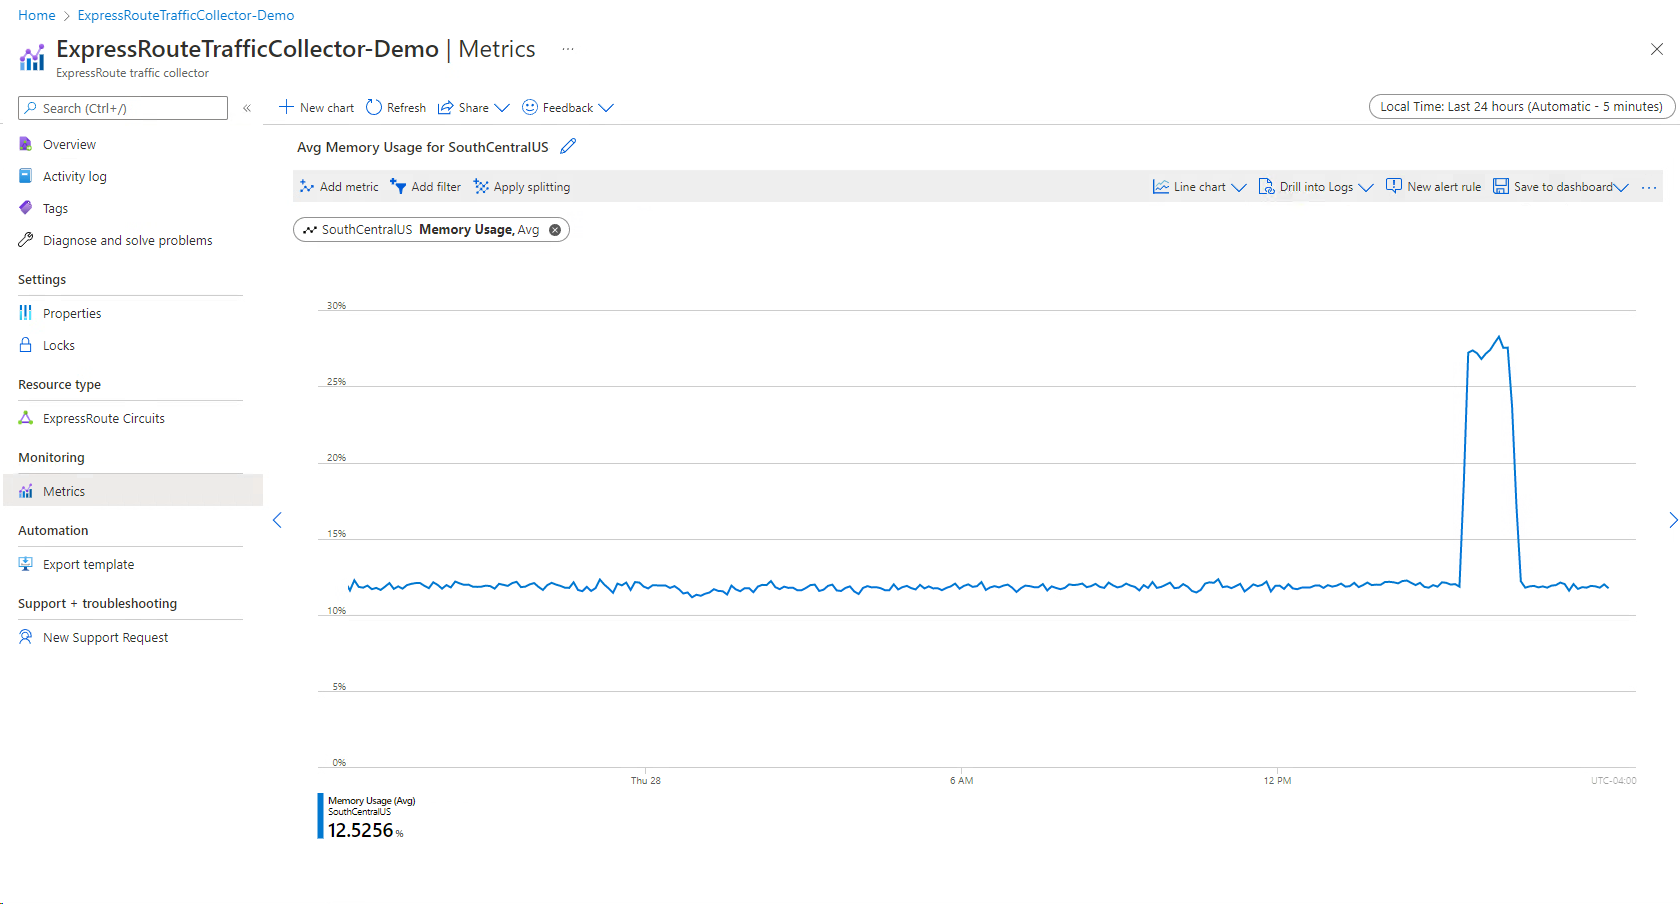Click the blue Memory Usage legend color bar
The height and width of the screenshot is (904, 1680).
[320, 816]
